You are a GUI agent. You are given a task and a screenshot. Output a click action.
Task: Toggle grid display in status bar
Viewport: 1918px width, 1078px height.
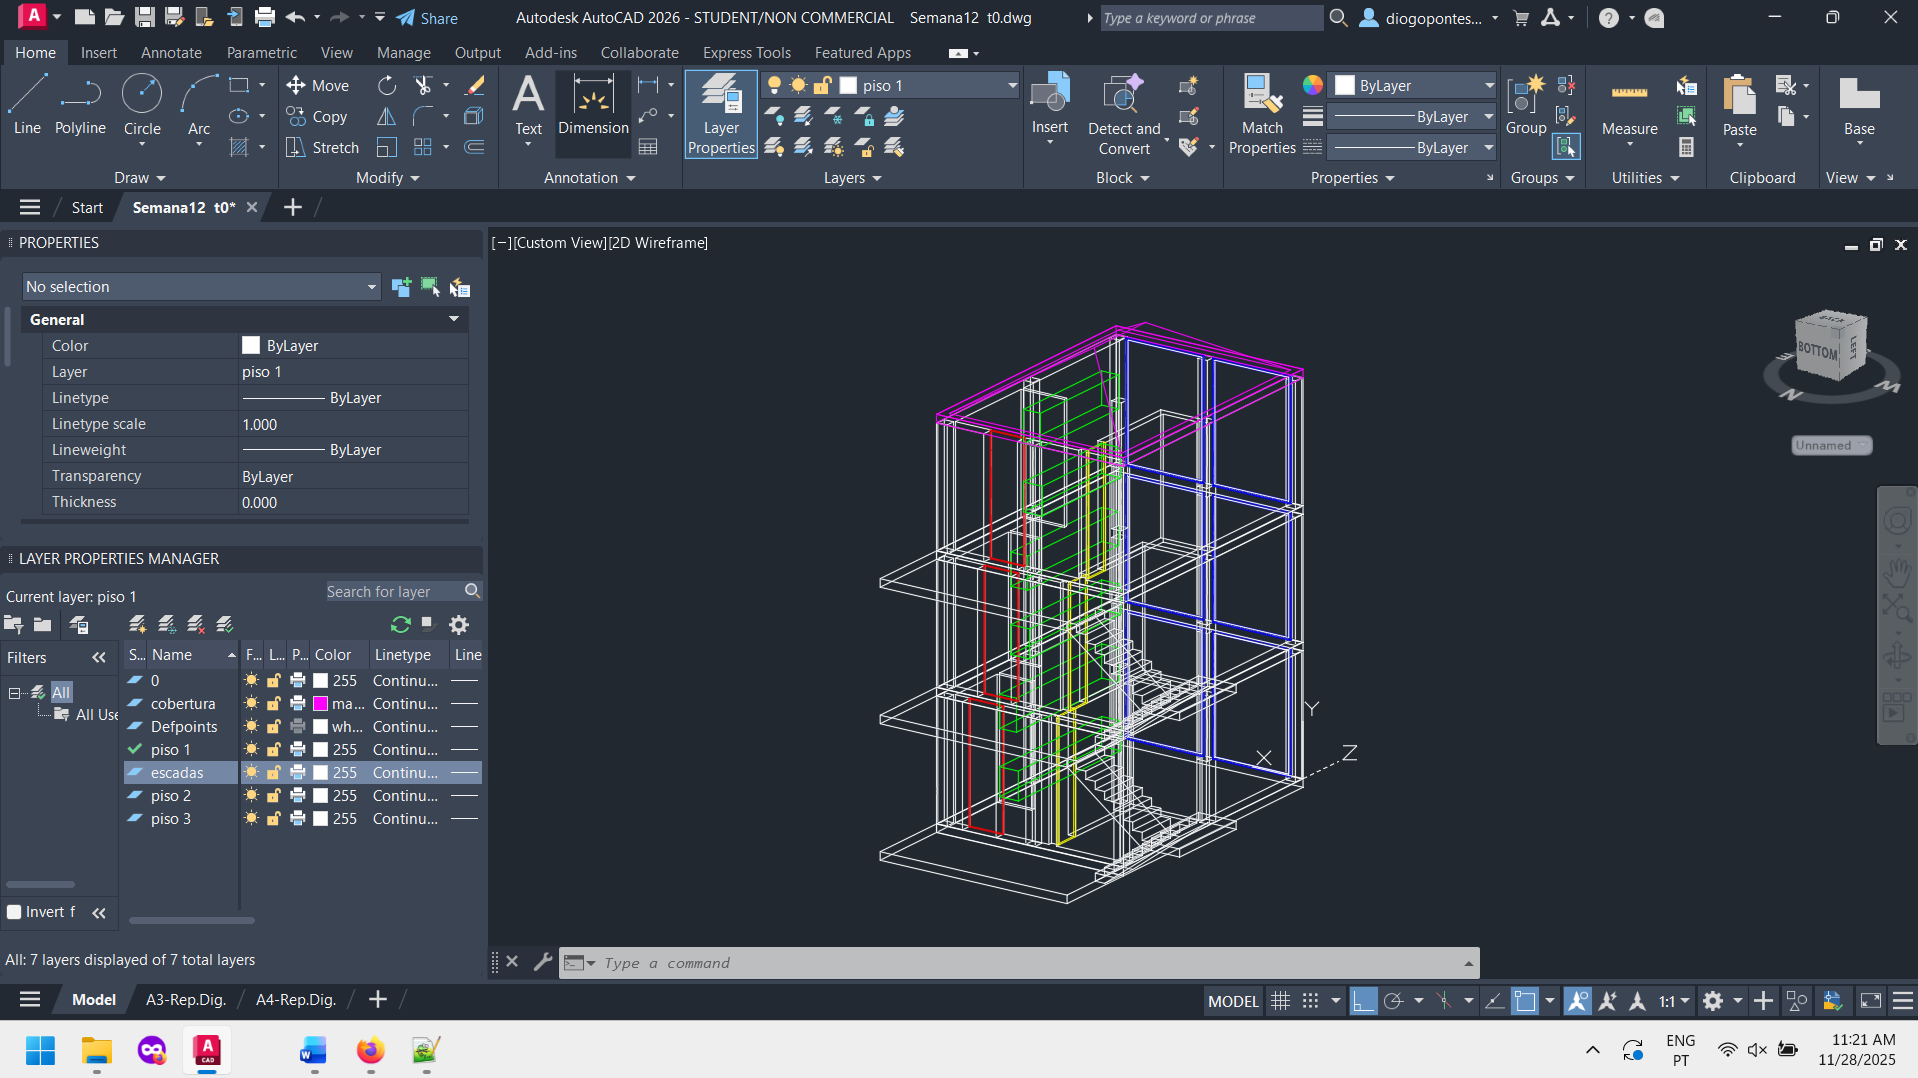click(x=1280, y=1001)
